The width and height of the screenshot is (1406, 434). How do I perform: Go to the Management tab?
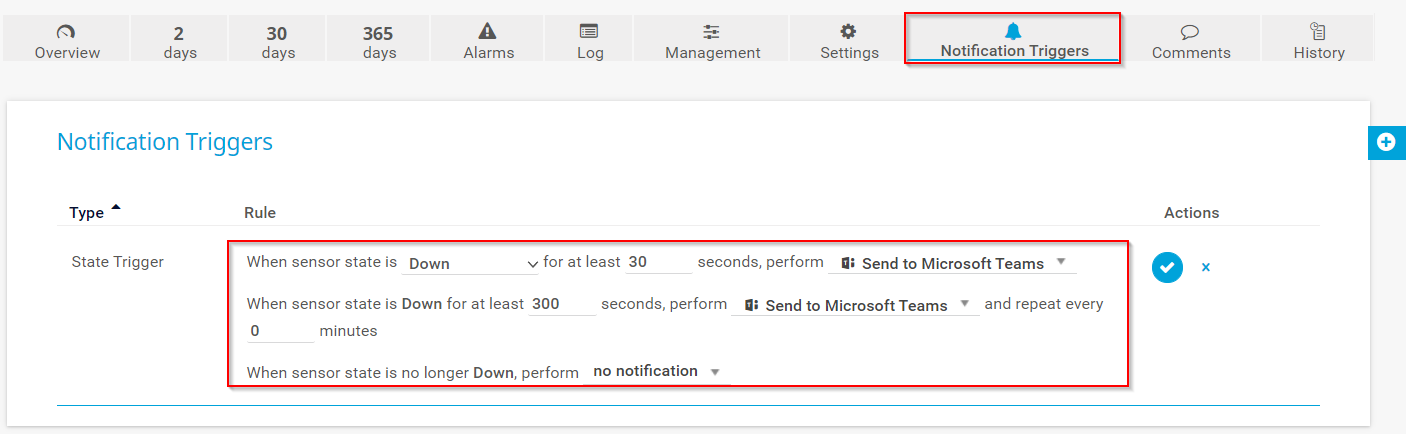(x=712, y=42)
